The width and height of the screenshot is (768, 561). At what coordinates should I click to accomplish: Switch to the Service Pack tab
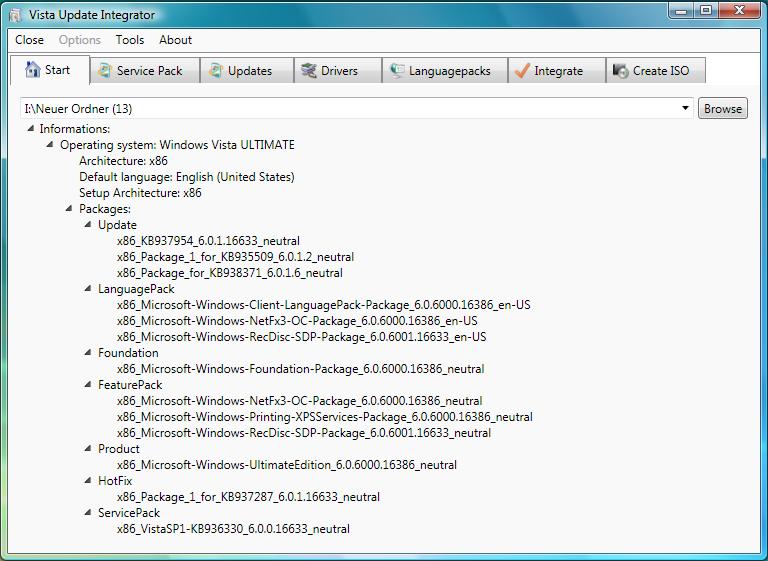tap(145, 71)
